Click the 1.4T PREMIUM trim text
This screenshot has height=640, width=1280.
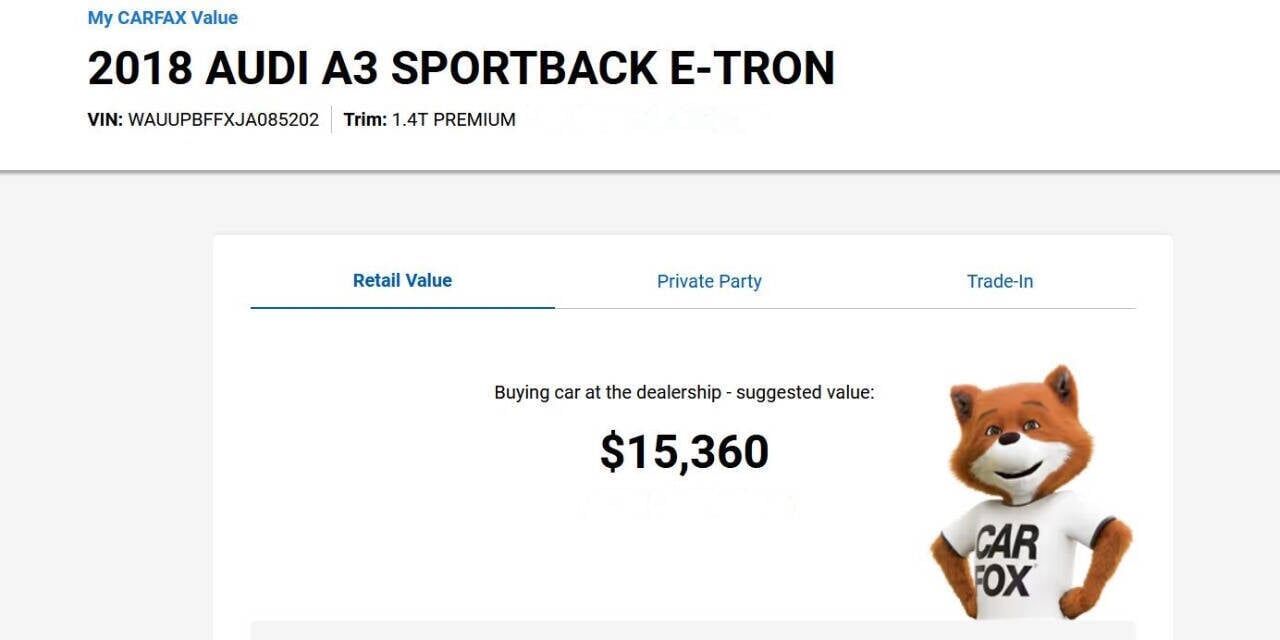pos(454,120)
